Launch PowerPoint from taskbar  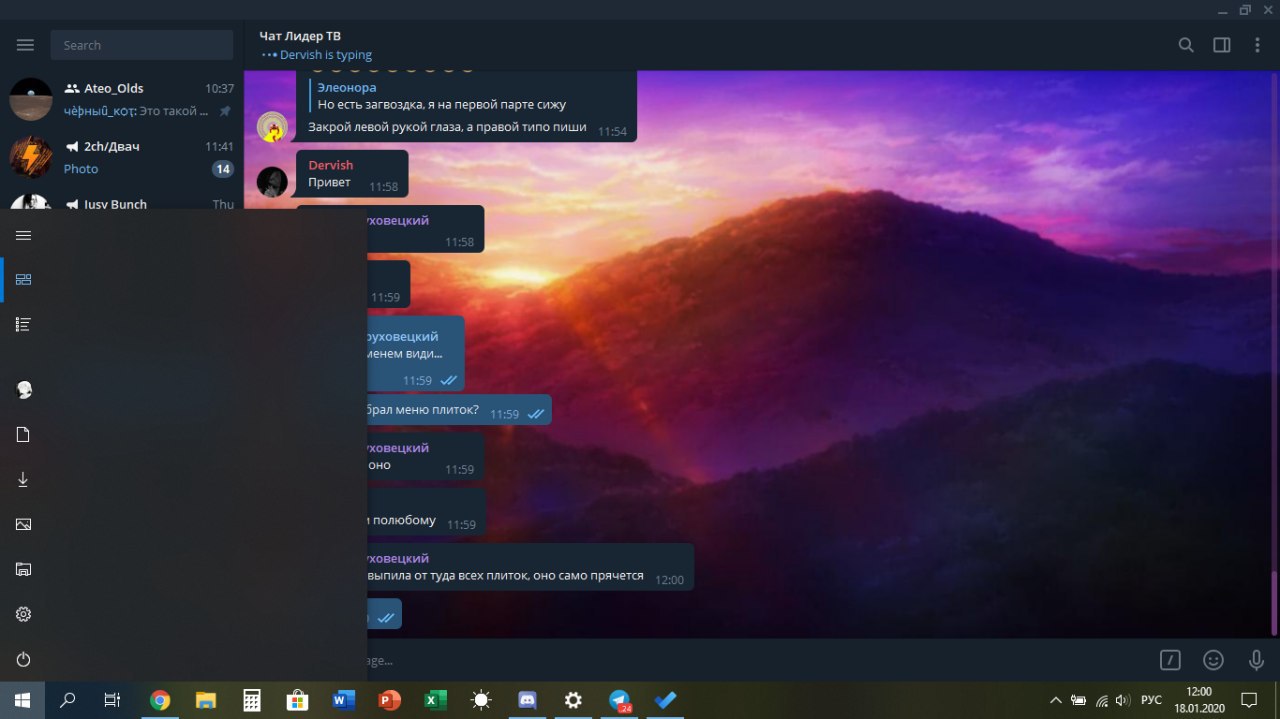click(389, 700)
